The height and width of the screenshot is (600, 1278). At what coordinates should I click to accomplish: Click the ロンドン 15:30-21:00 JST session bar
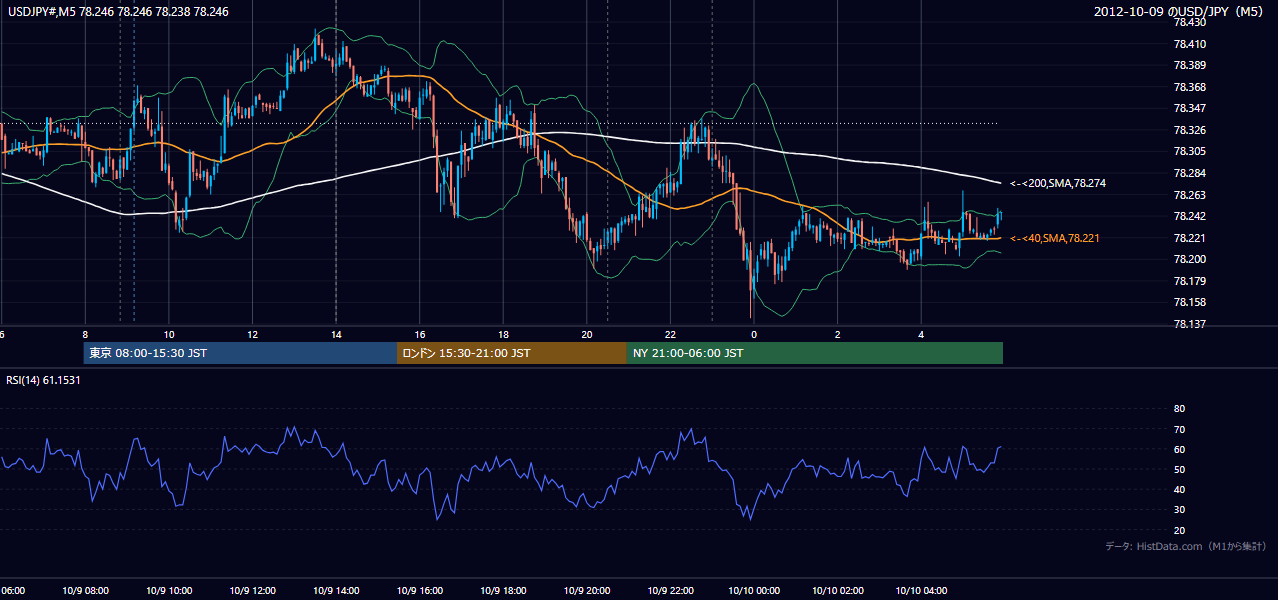512,353
